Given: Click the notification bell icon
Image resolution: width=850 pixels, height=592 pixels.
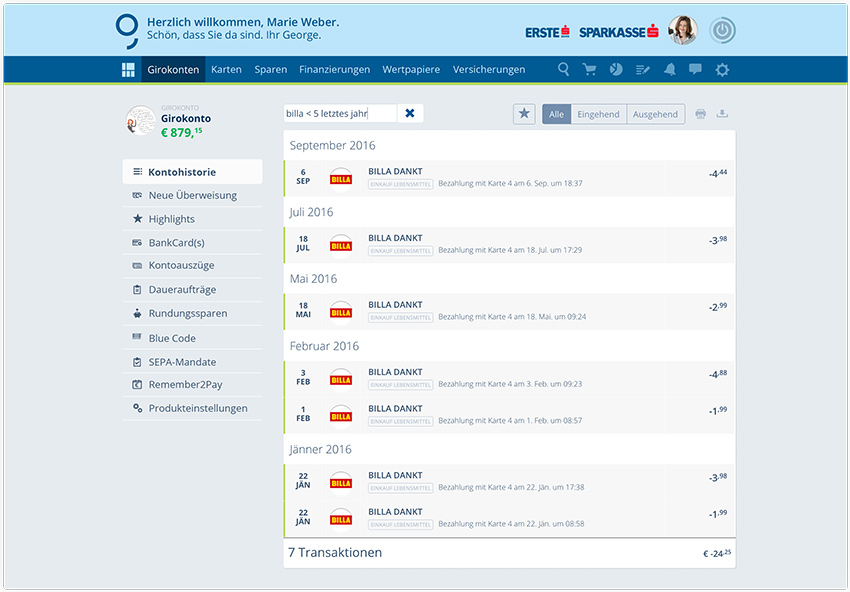Looking at the screenshot, I should pos(669,69).
